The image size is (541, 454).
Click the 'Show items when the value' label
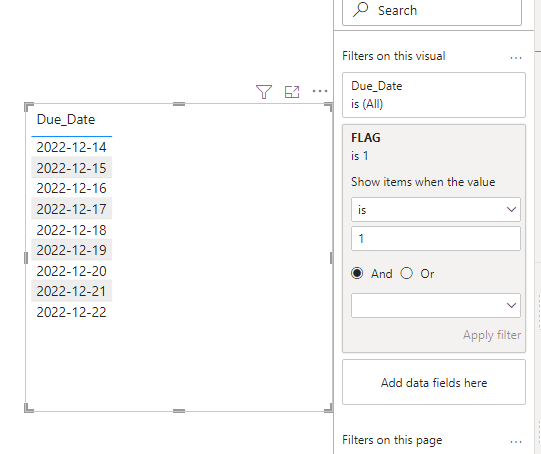pyautogui.click(x=423, y=182)
